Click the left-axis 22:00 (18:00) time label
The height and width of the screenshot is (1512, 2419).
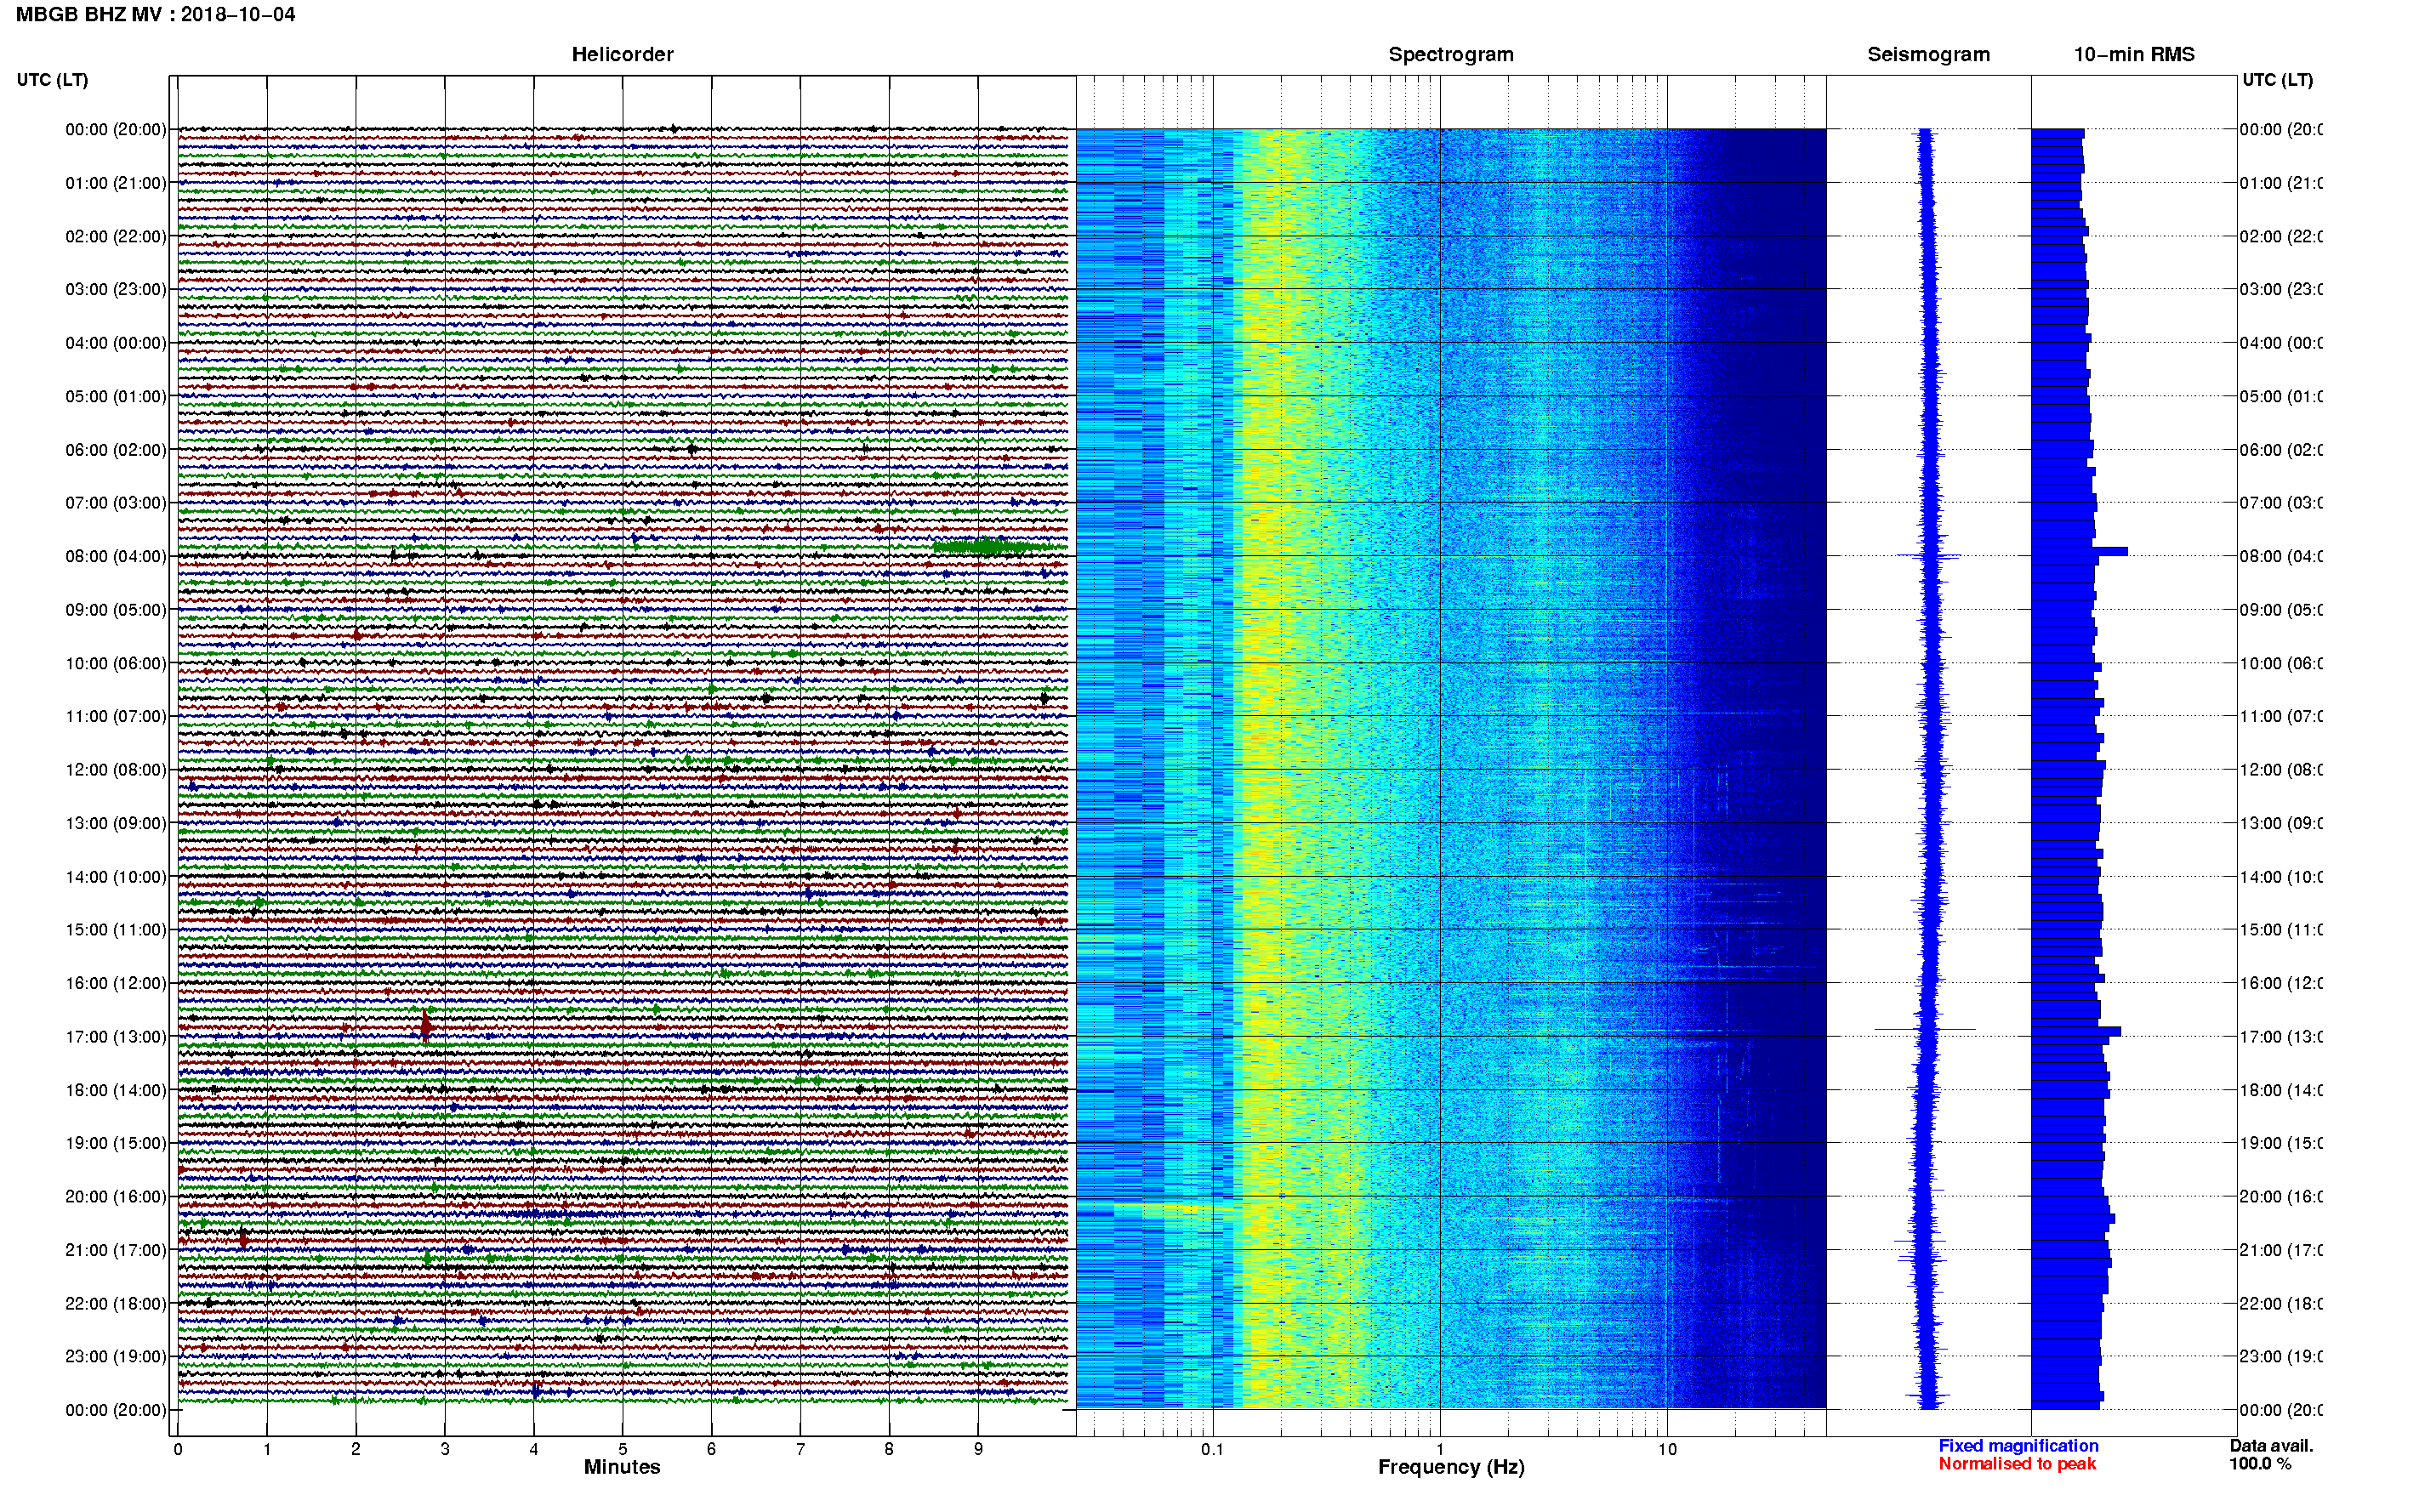(x=116, y=1304)
